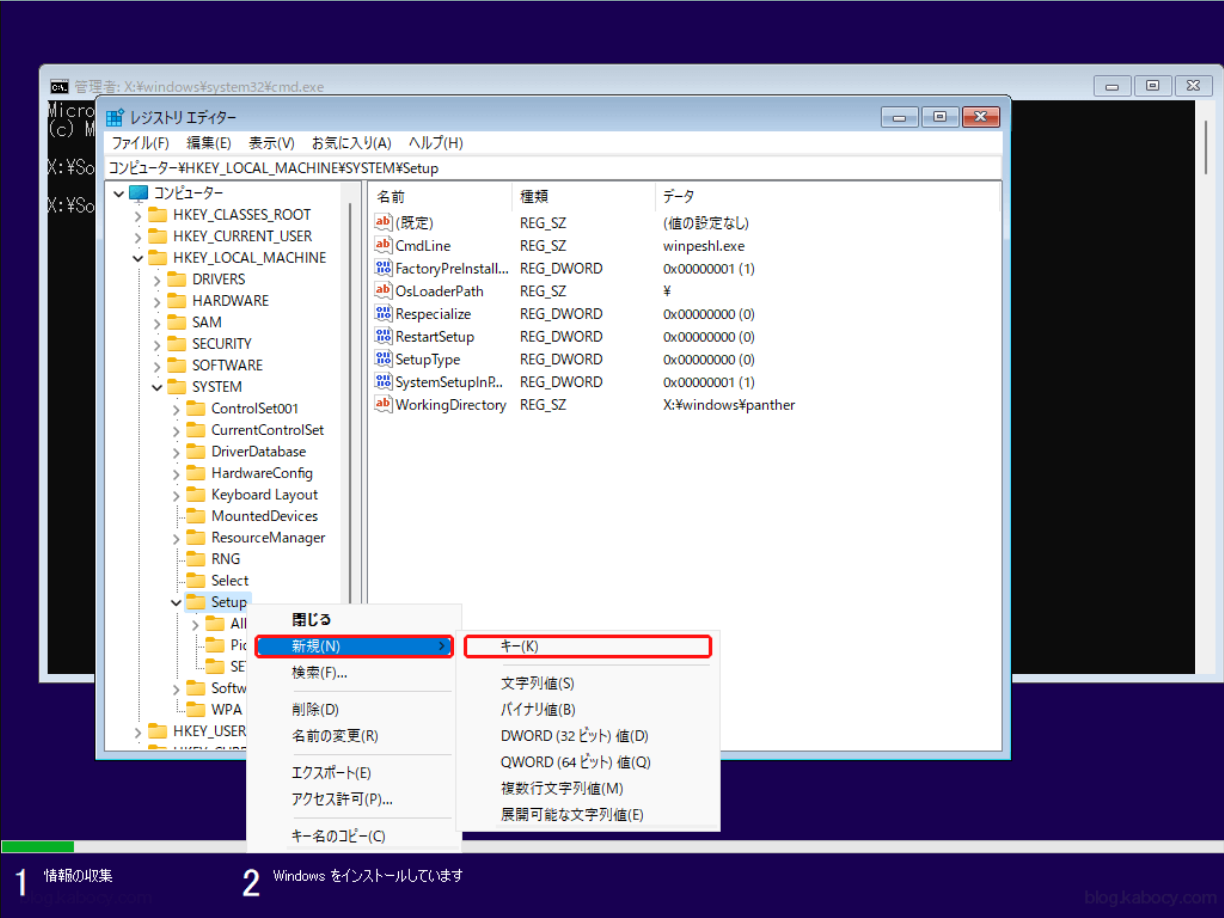Click the cmd.exe window title icon
Screen dimensions: 1224x918
click(59, 86)
